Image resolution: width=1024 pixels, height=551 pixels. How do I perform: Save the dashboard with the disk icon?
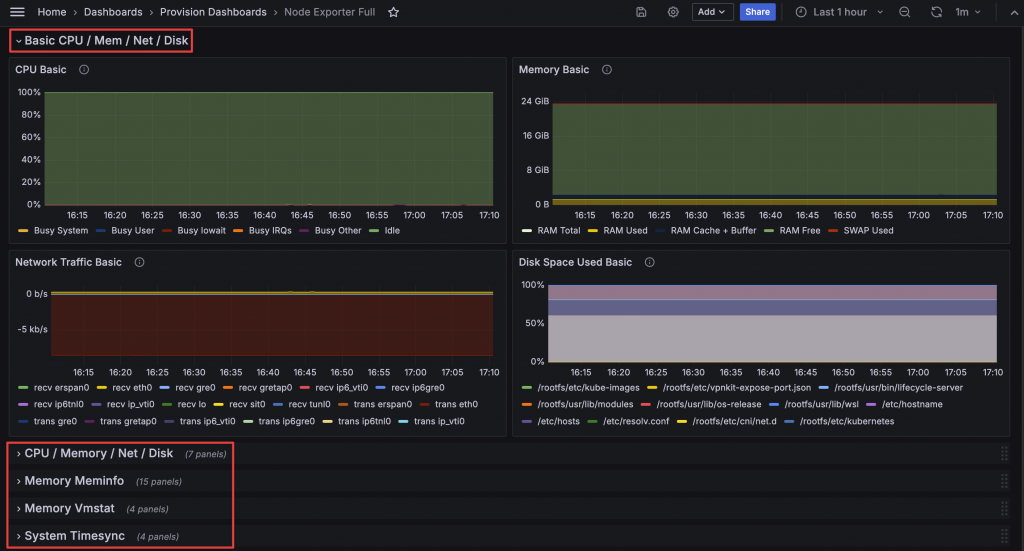click(x=641, y=12)
